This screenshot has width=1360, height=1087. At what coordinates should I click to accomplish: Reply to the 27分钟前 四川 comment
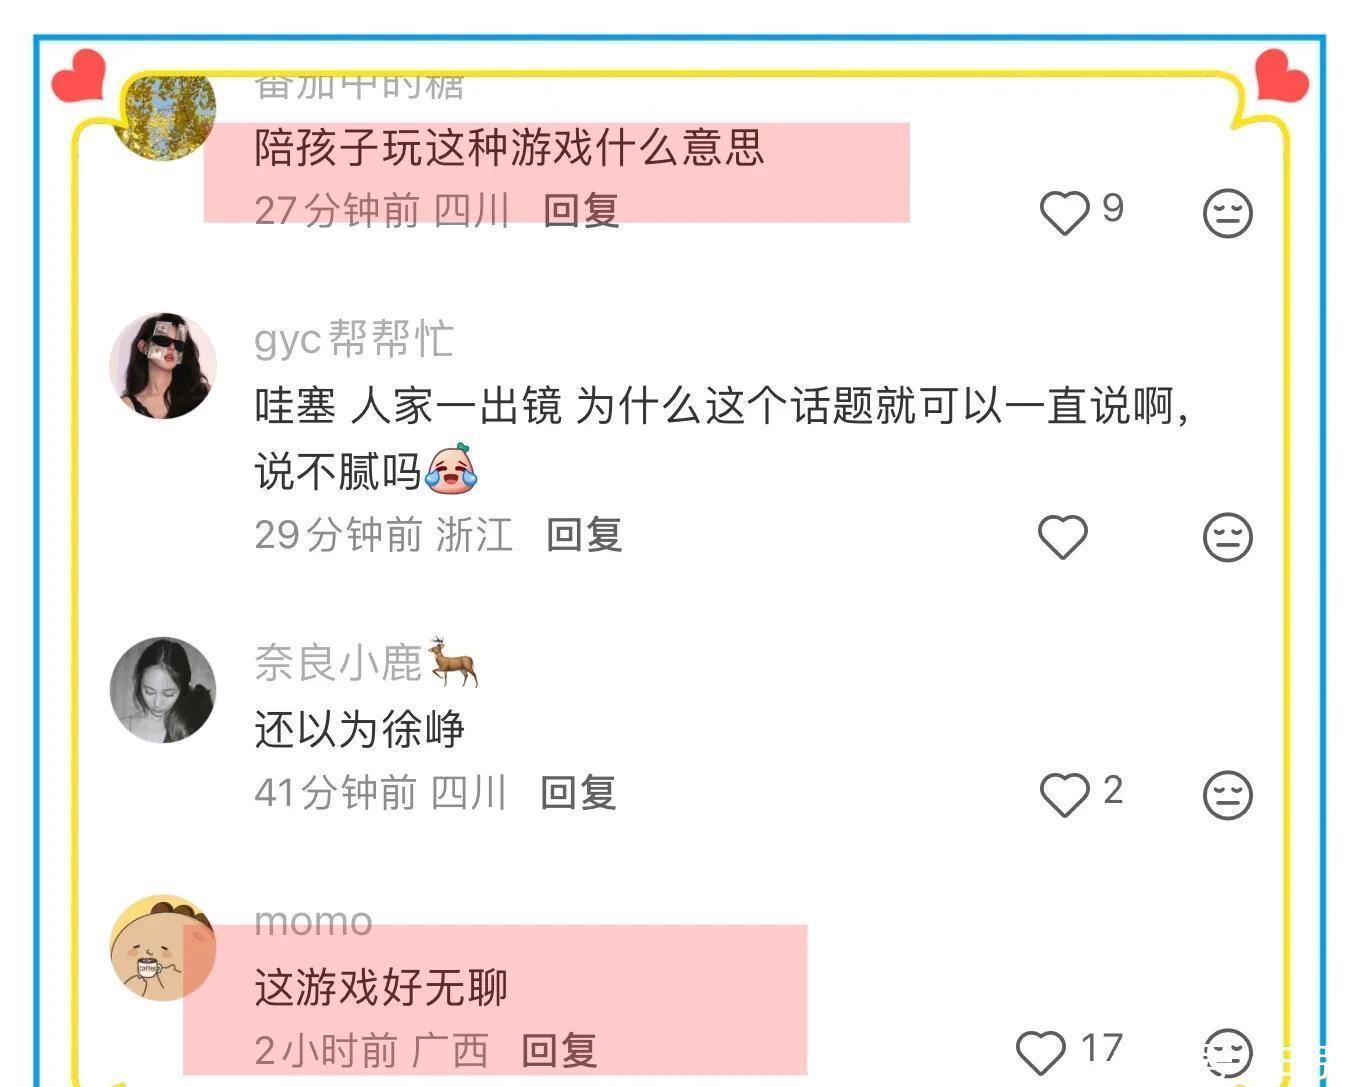coord(581,211)
